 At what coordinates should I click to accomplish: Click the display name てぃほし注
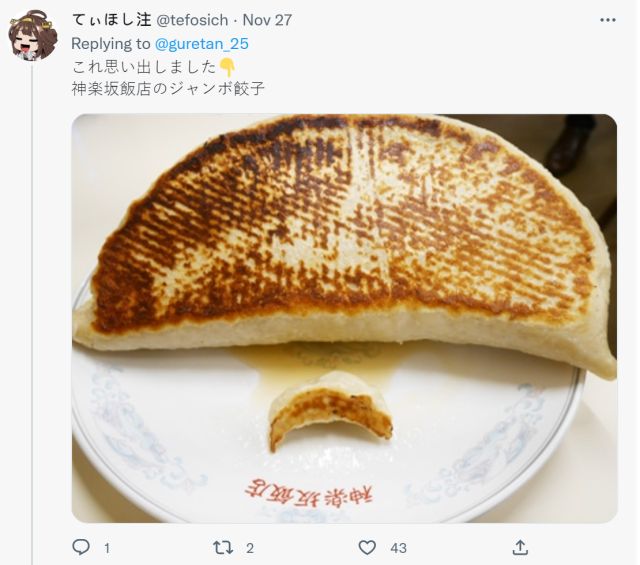[x=111, y=20]
